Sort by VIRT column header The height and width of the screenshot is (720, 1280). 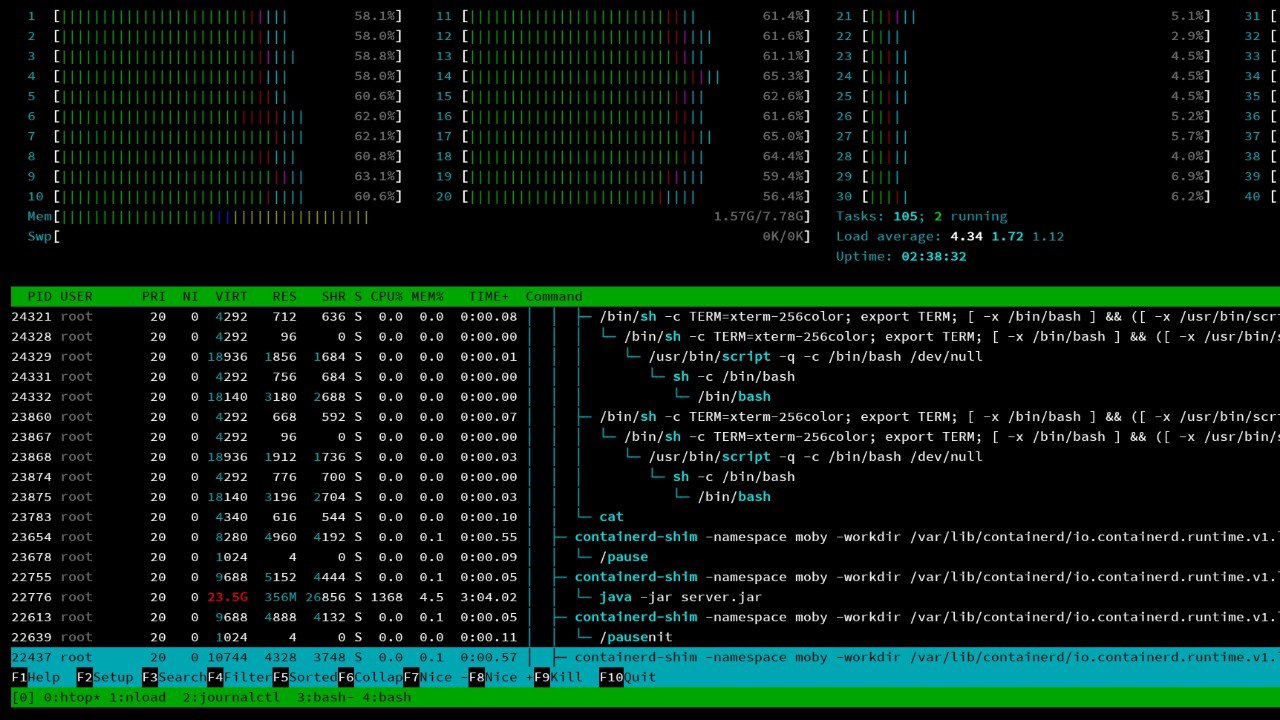(231, 297)
